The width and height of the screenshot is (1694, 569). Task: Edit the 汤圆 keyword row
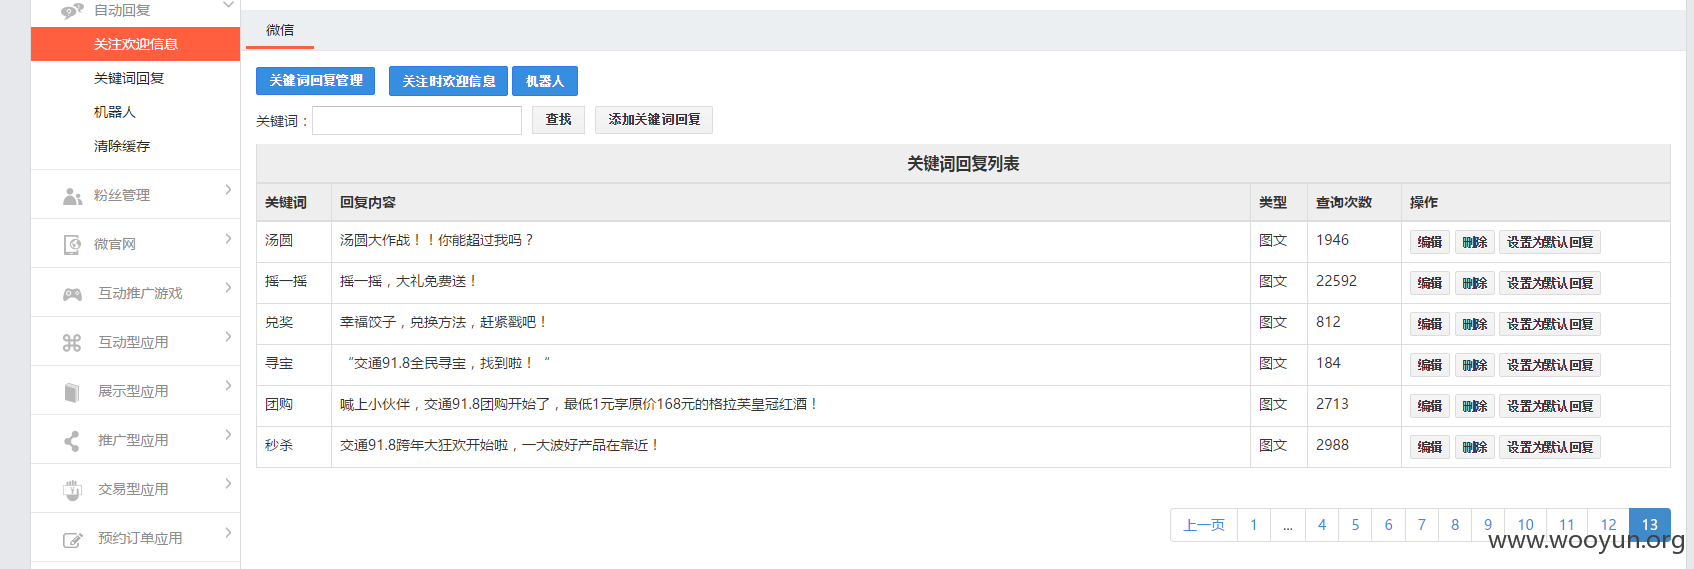(x=1430, y=242)
